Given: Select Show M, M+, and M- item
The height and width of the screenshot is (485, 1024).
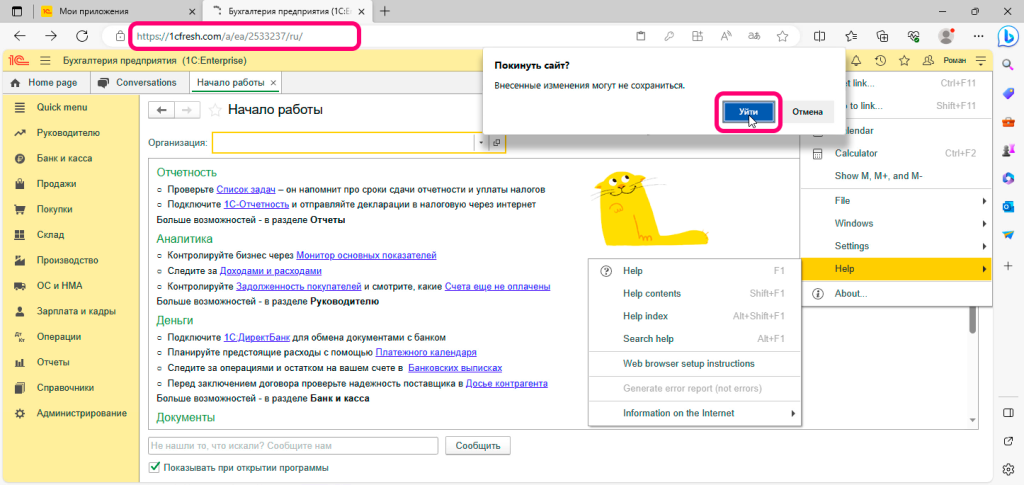Looking at the screenshot, I should click(896, 176).
